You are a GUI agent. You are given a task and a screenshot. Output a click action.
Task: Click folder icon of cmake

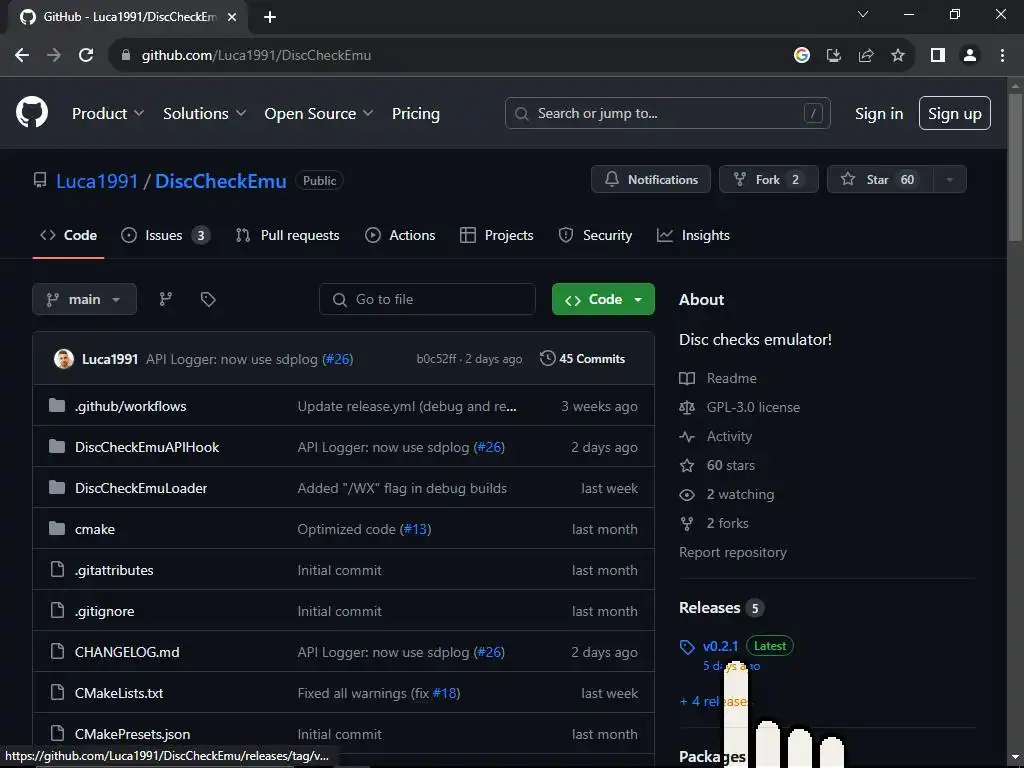tap(57, 528)
